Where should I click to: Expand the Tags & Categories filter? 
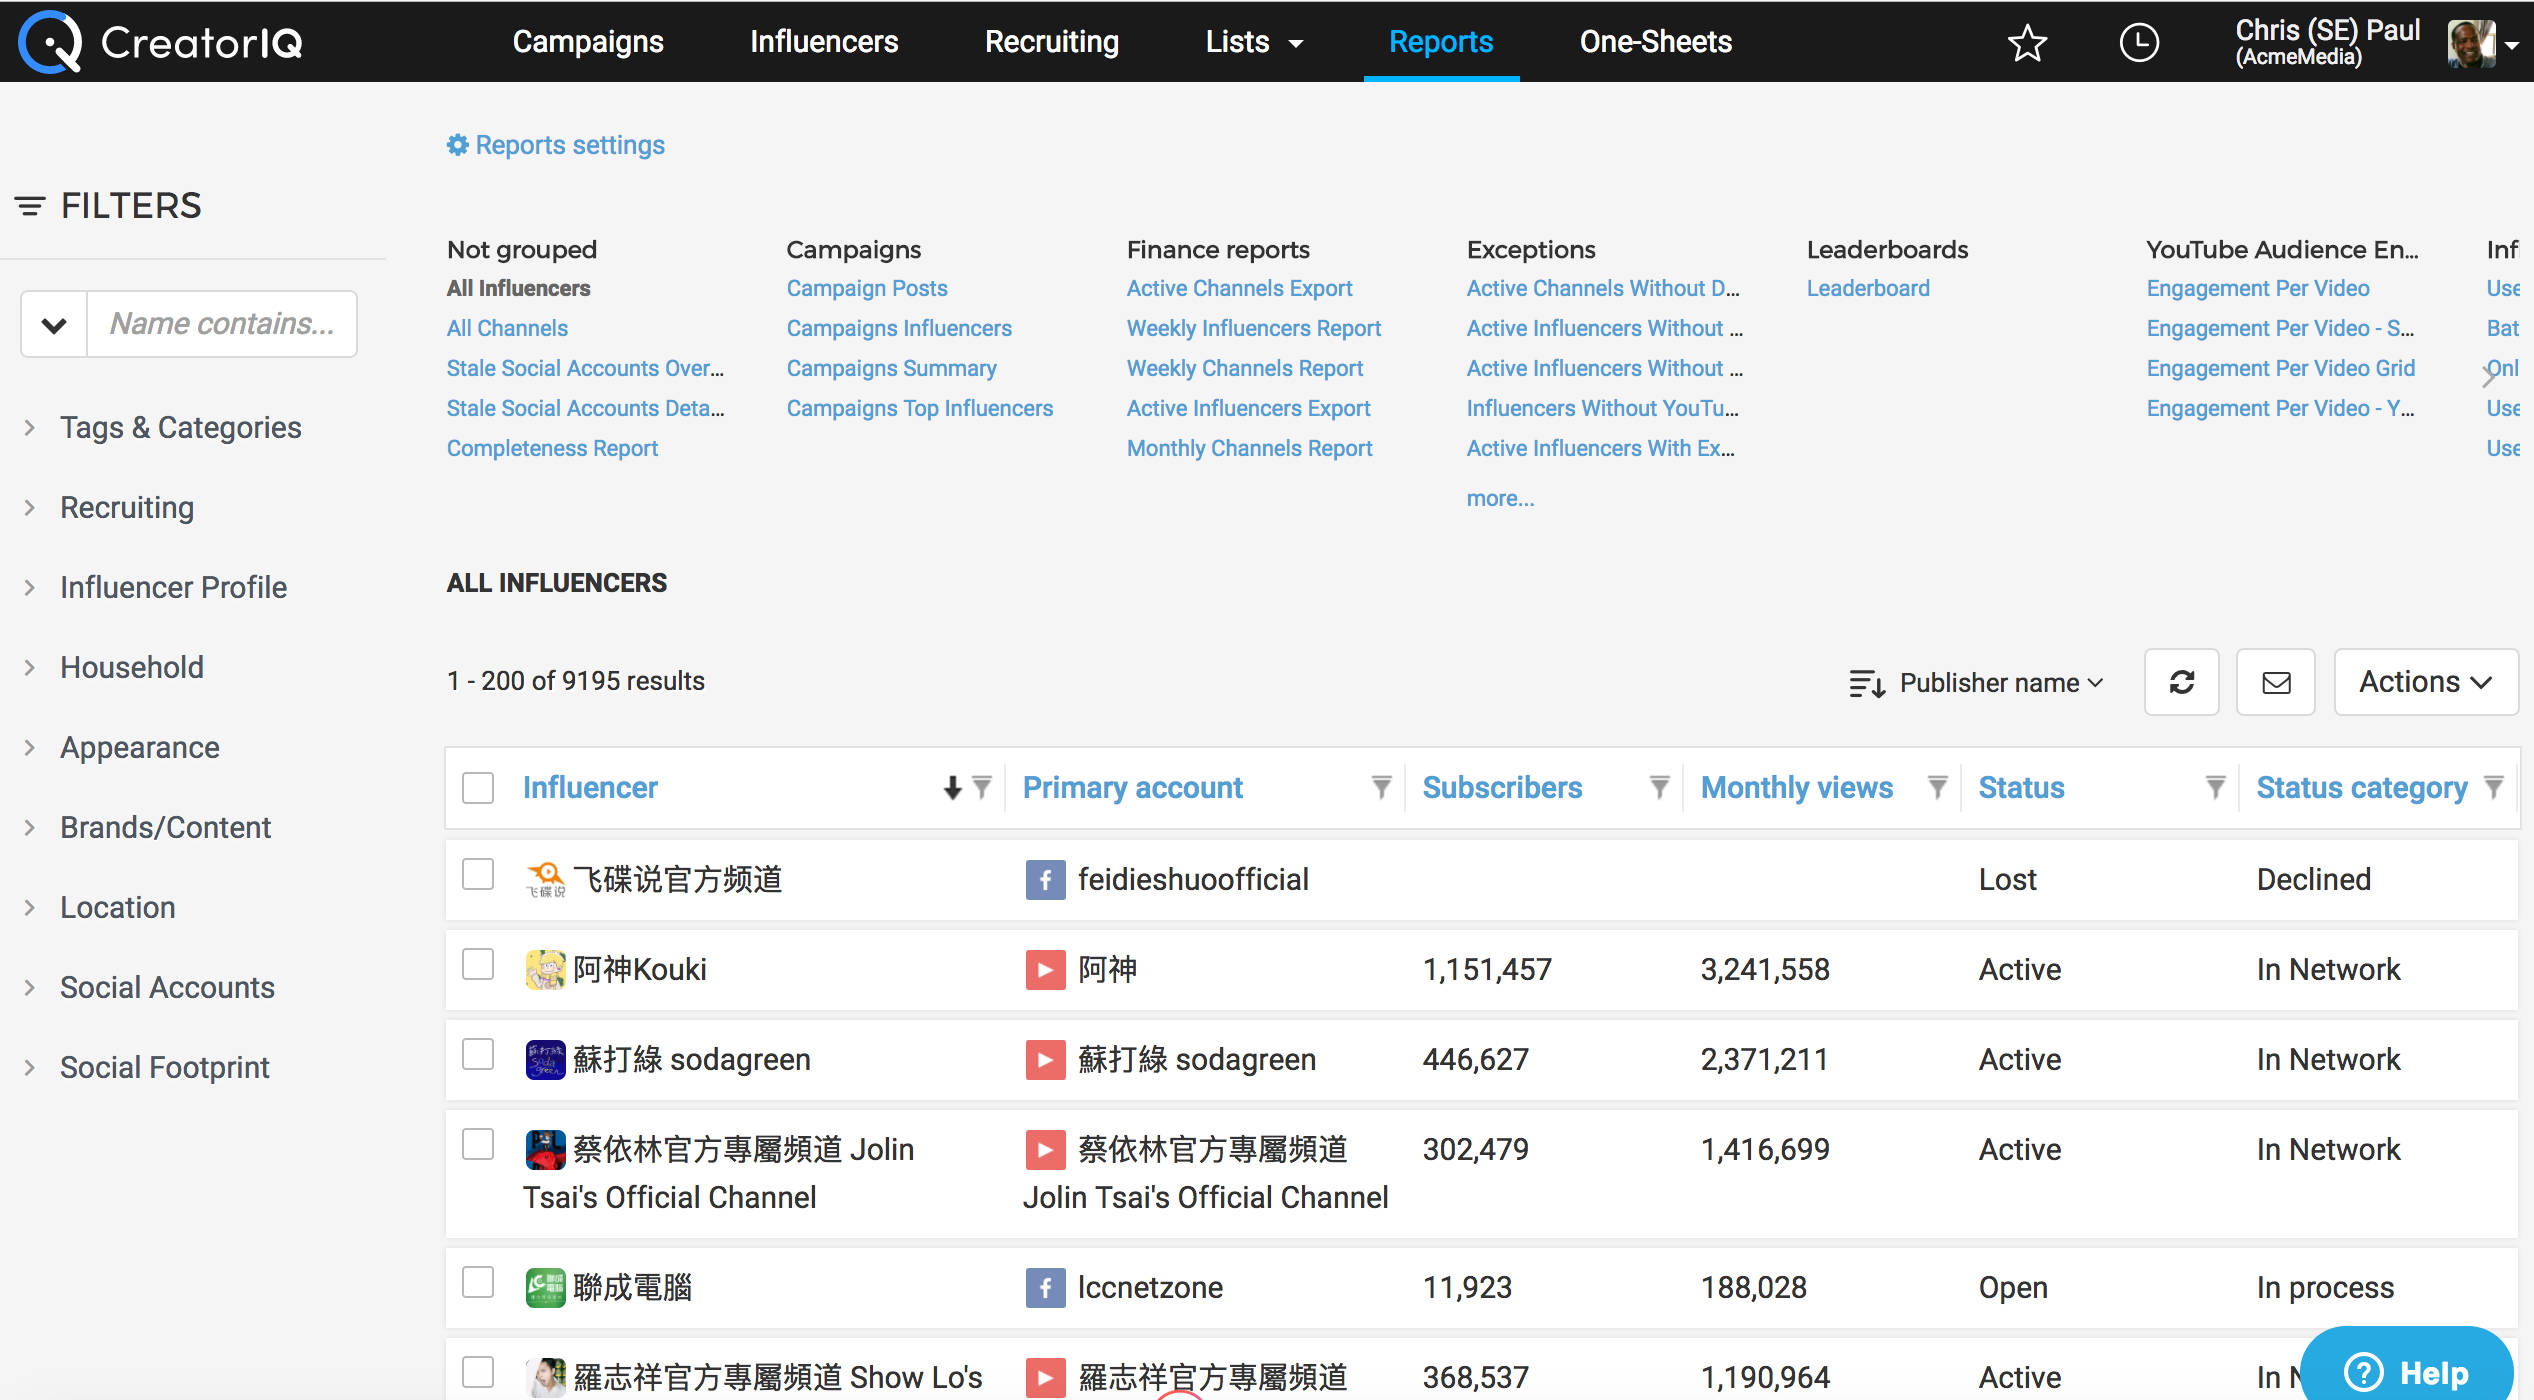(x=180, y=427)
